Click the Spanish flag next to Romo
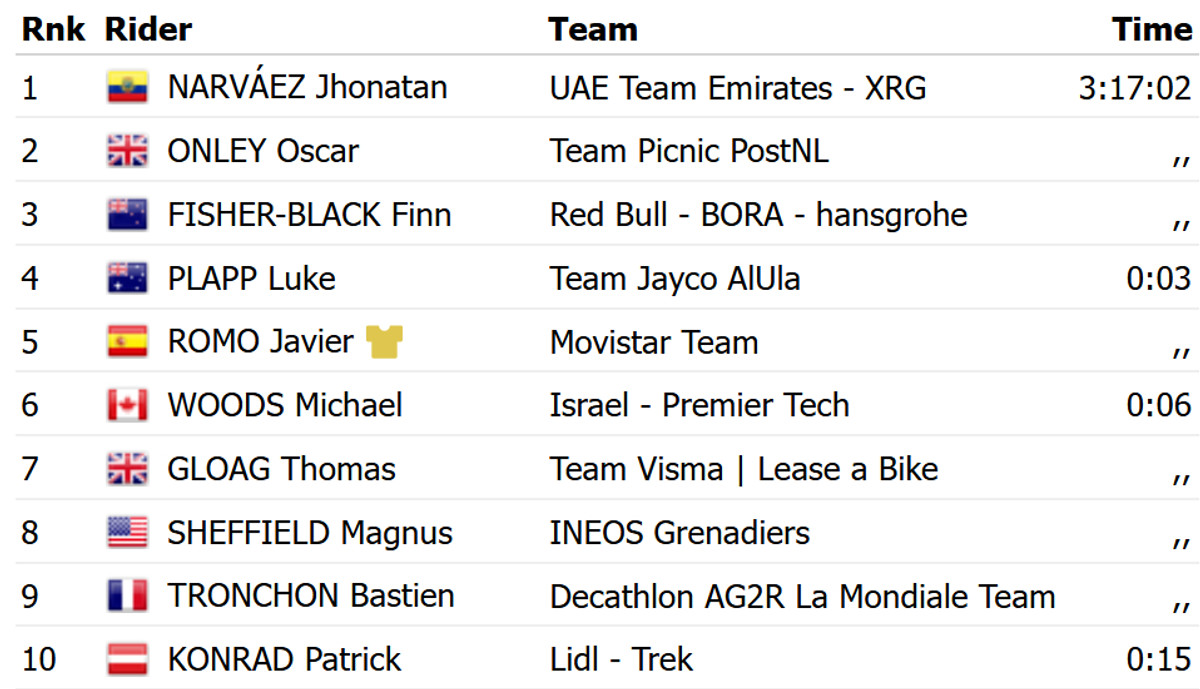Viewport: 1200px width, 689px height. point(127,342)
